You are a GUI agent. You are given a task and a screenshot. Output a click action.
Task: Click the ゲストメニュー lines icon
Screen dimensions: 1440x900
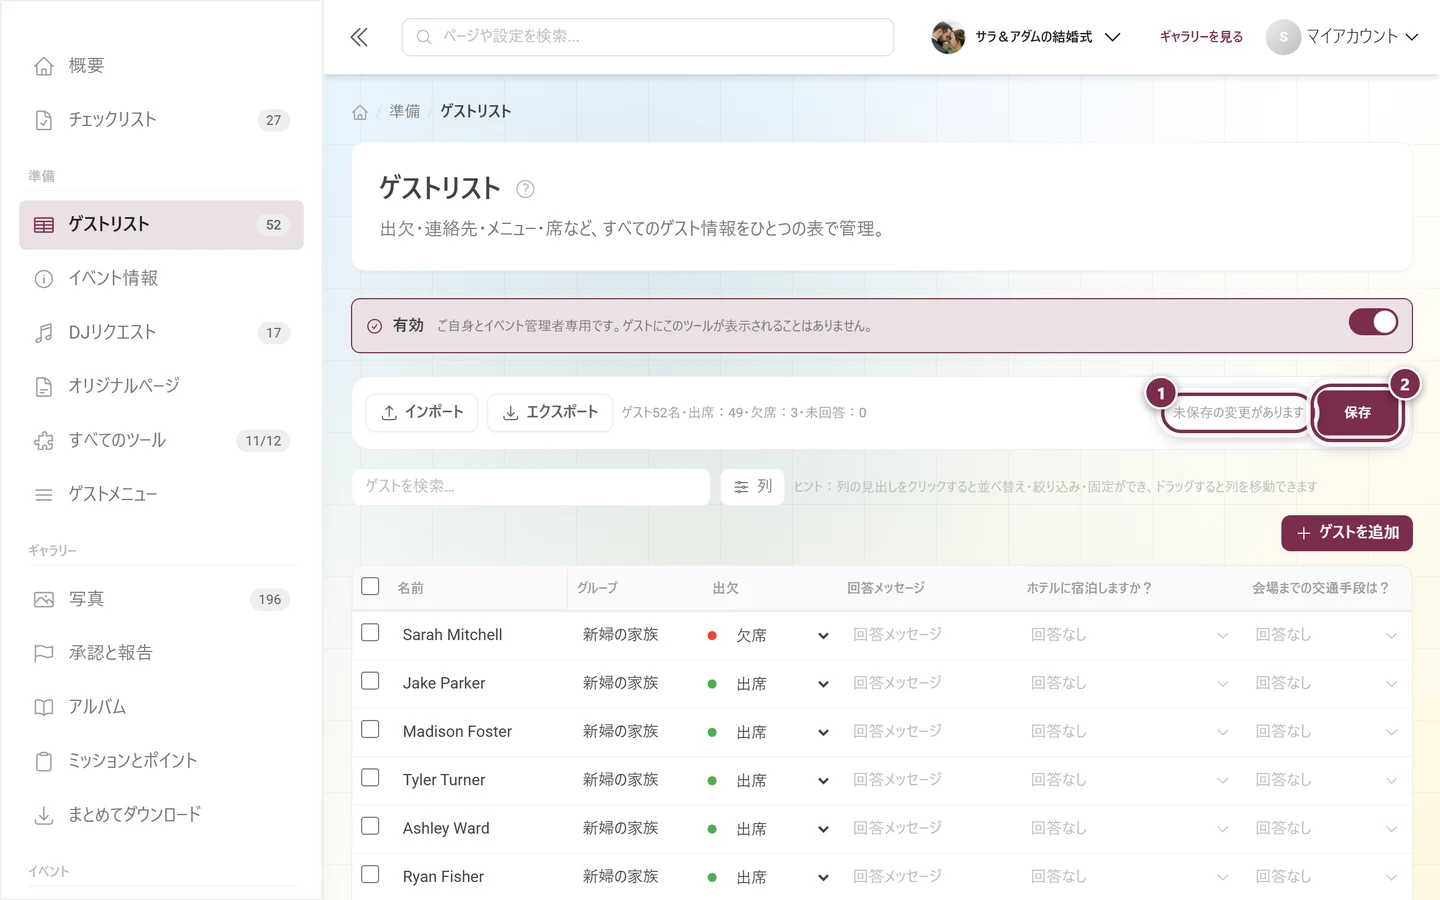(44, 495)
